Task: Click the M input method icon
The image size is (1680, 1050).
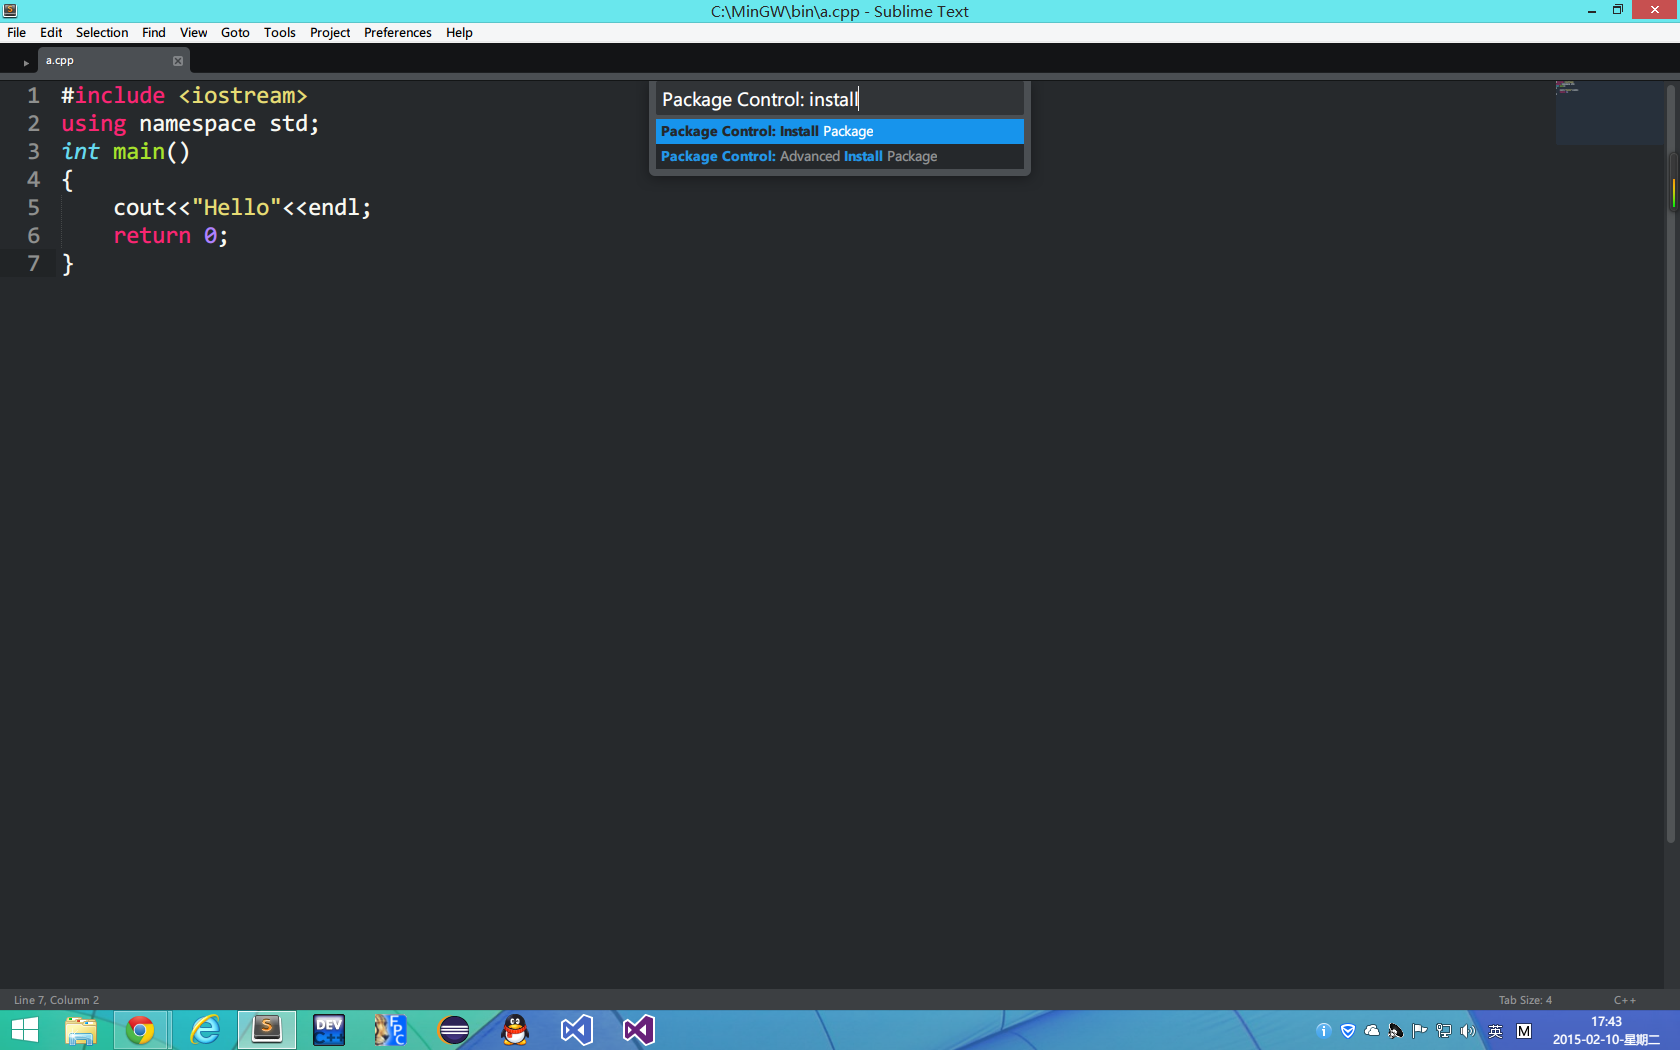Action: pyautogui.click(x=1524, y=1031)
